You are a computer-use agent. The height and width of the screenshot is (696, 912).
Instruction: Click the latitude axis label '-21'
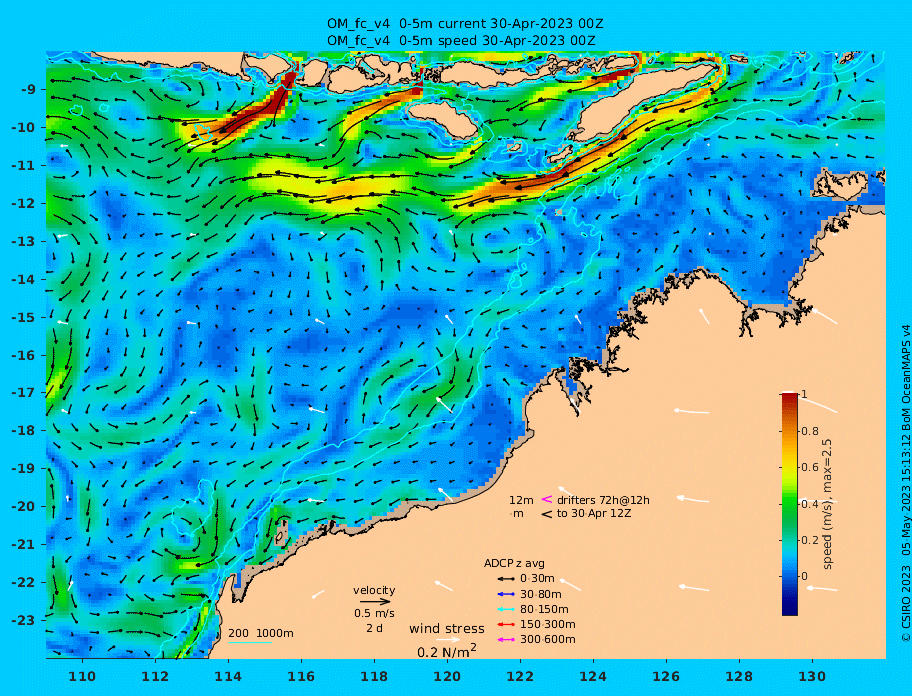pyautogui.click(x=25, y=545)
